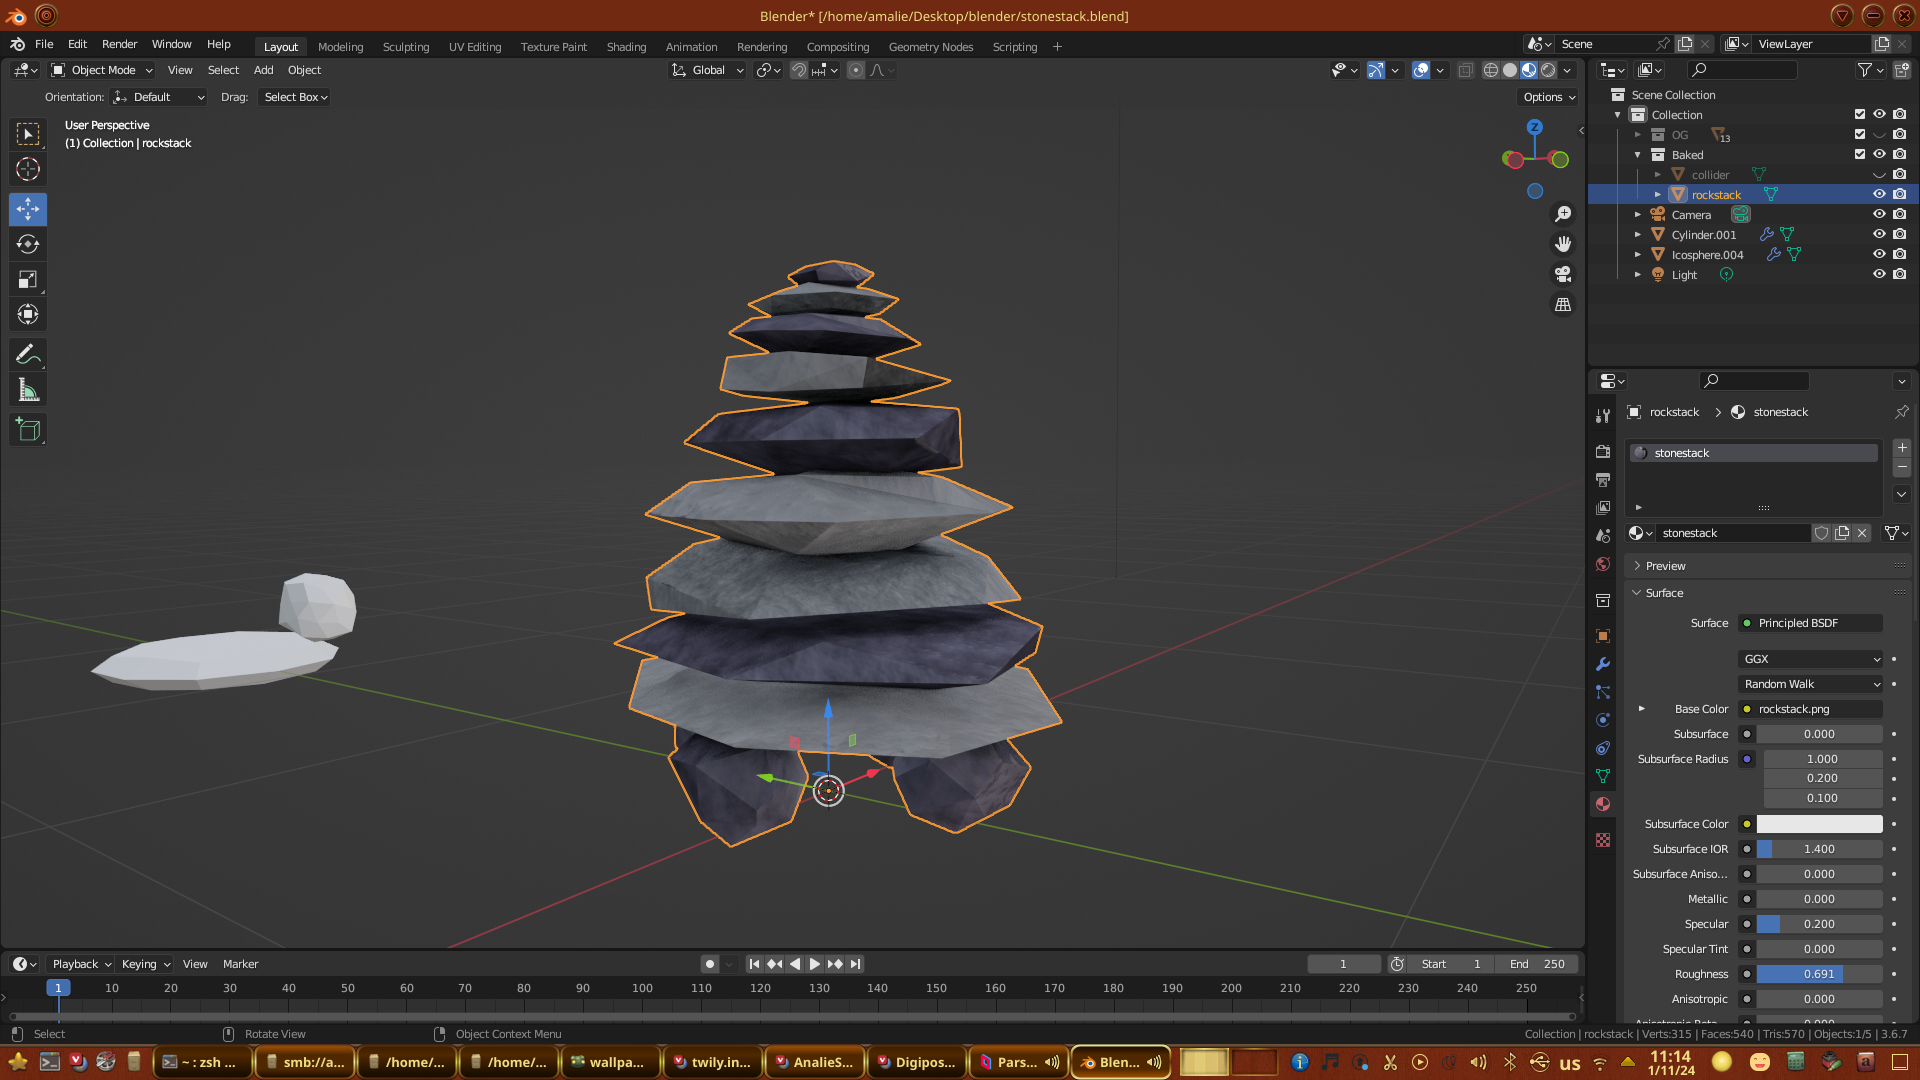Click the Roughness slider
This screenshot has height=1080, width=1920.
click(1819, 974)
